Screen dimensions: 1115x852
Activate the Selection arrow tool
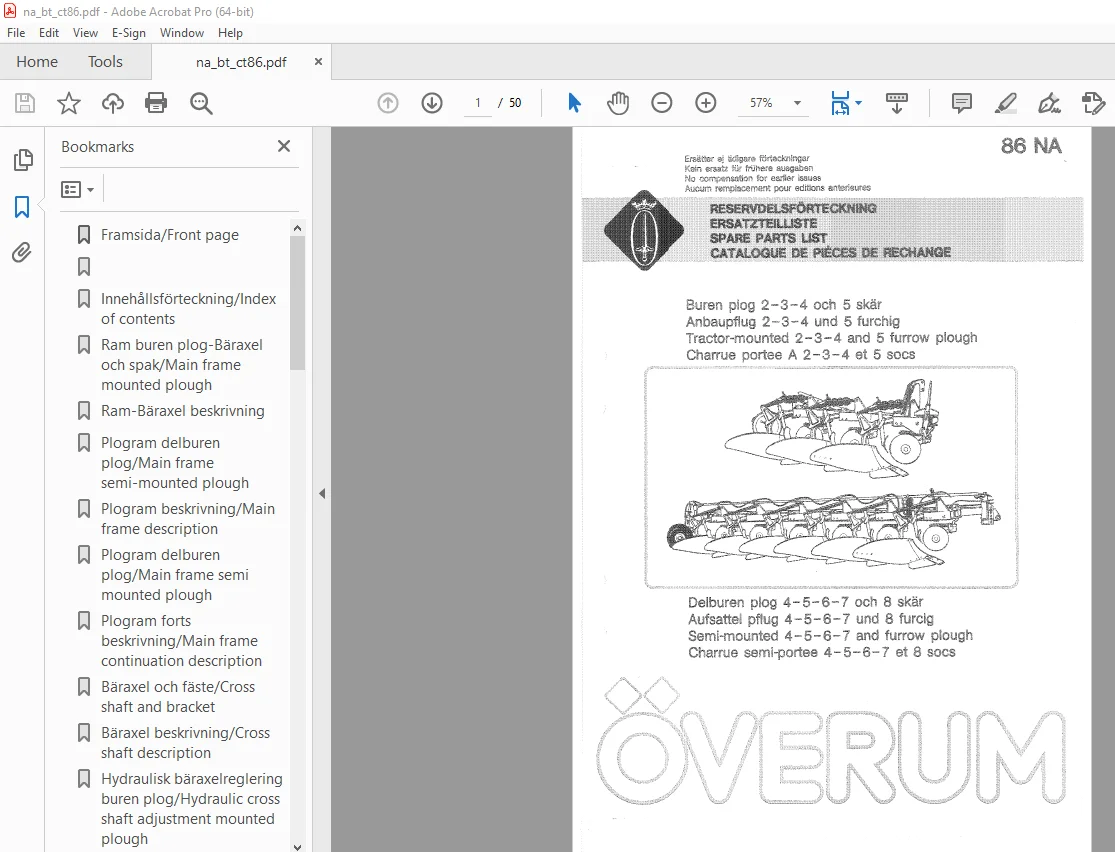pyautogui.click(x=575, y=103)
